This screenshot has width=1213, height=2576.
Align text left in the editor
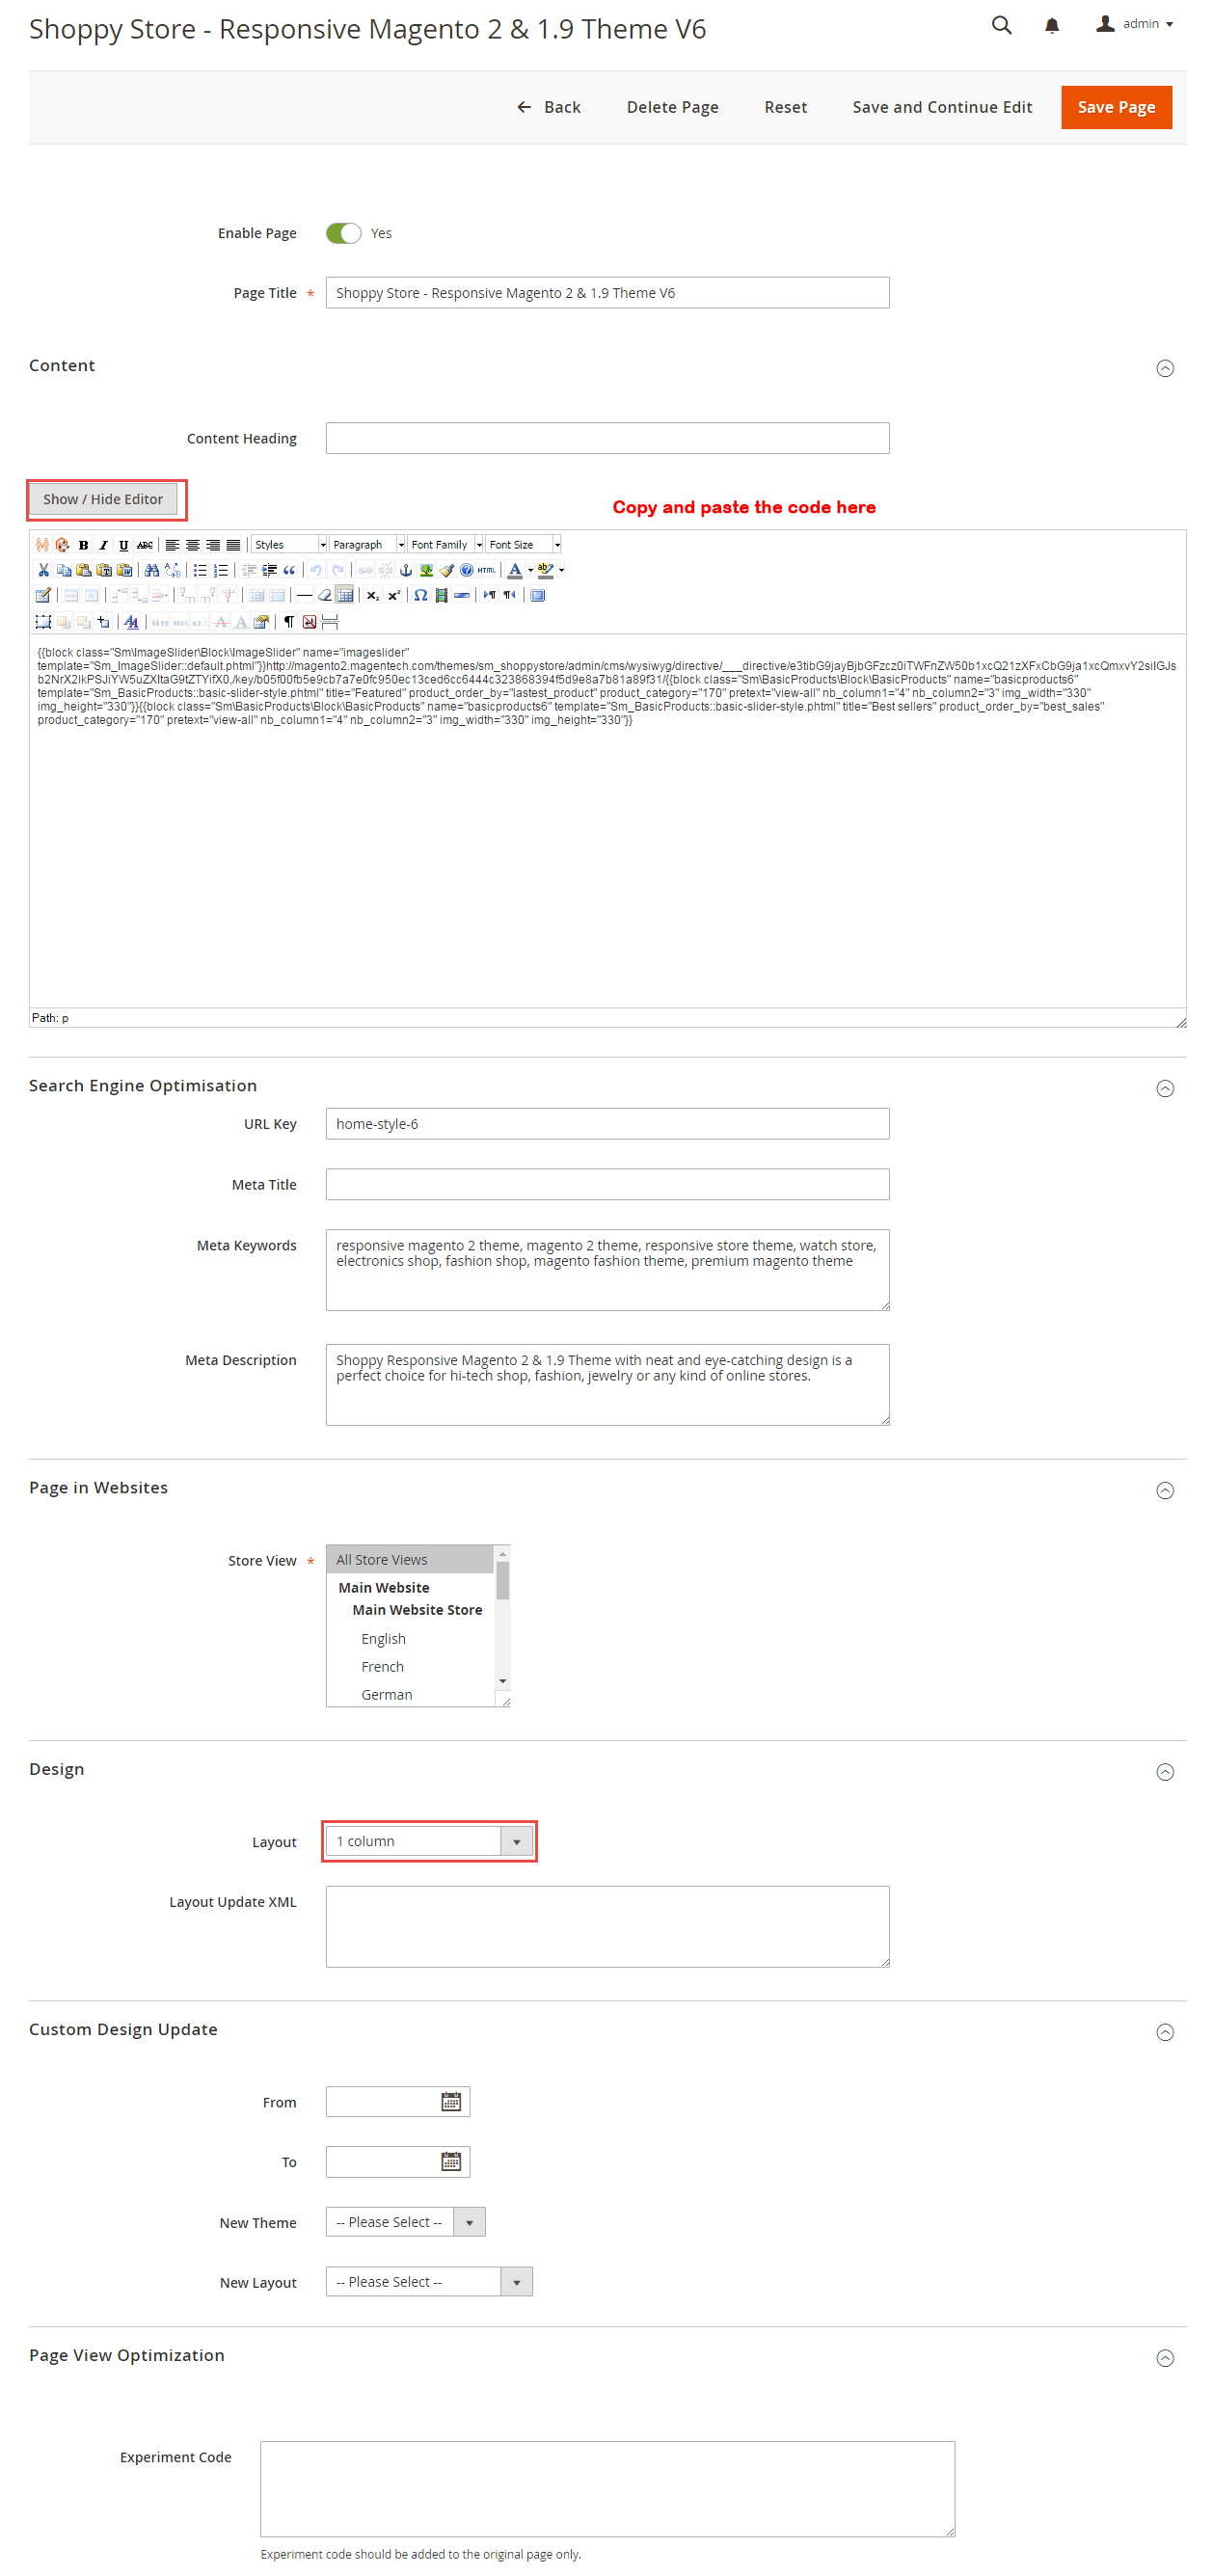tap(172, 545)
